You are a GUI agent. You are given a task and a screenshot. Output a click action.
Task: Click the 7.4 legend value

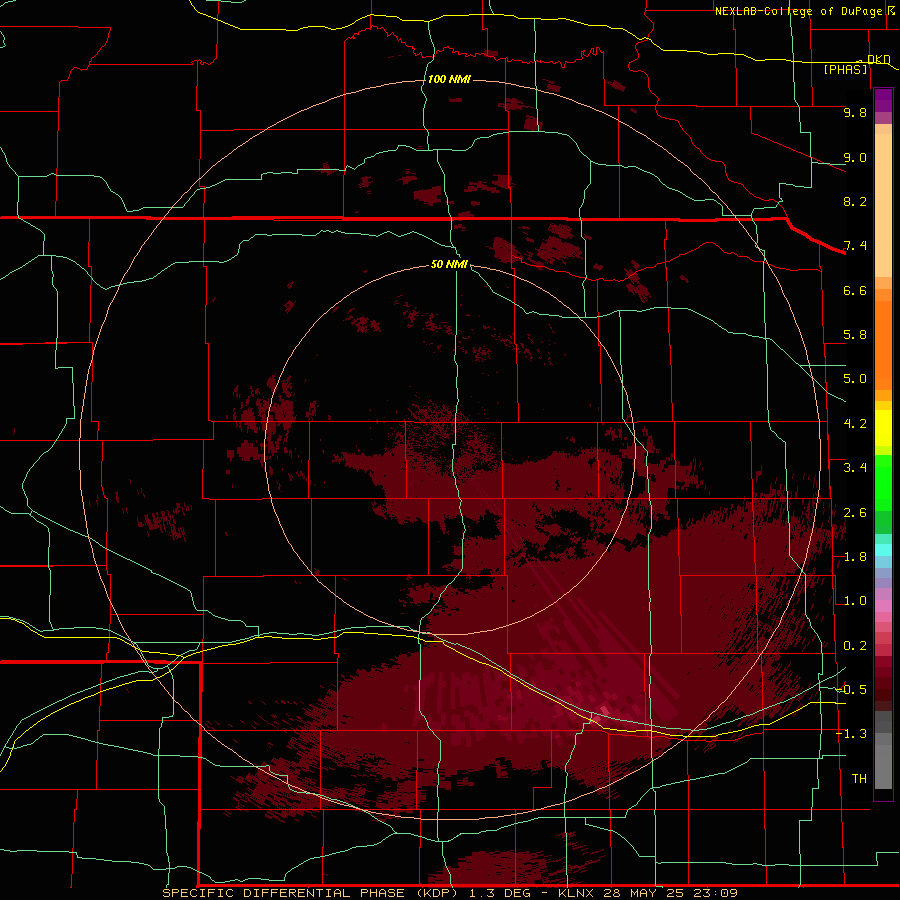click(855, 246)
